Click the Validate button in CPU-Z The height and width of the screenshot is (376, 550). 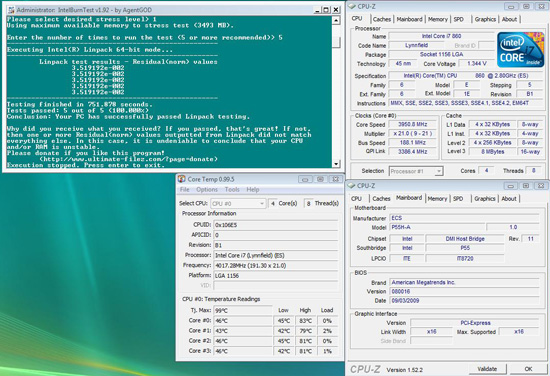(x=487, y=369)
